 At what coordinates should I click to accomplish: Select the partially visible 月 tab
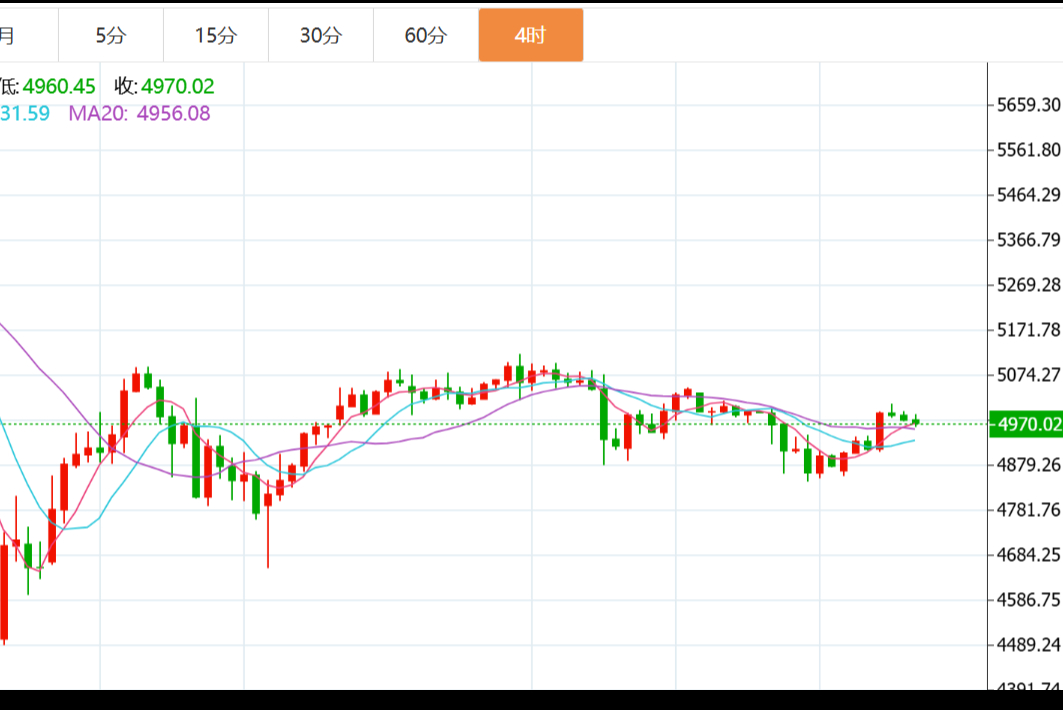(8, 36)
